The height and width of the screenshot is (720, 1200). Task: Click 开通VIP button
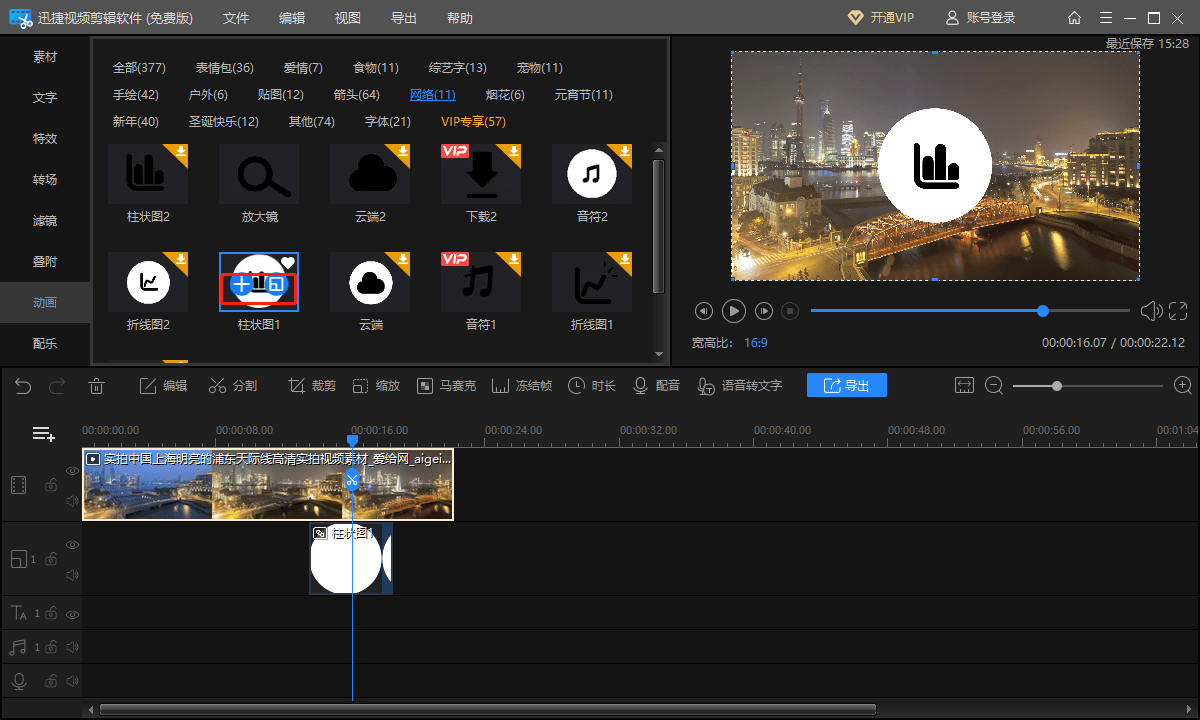pos(881,18)
